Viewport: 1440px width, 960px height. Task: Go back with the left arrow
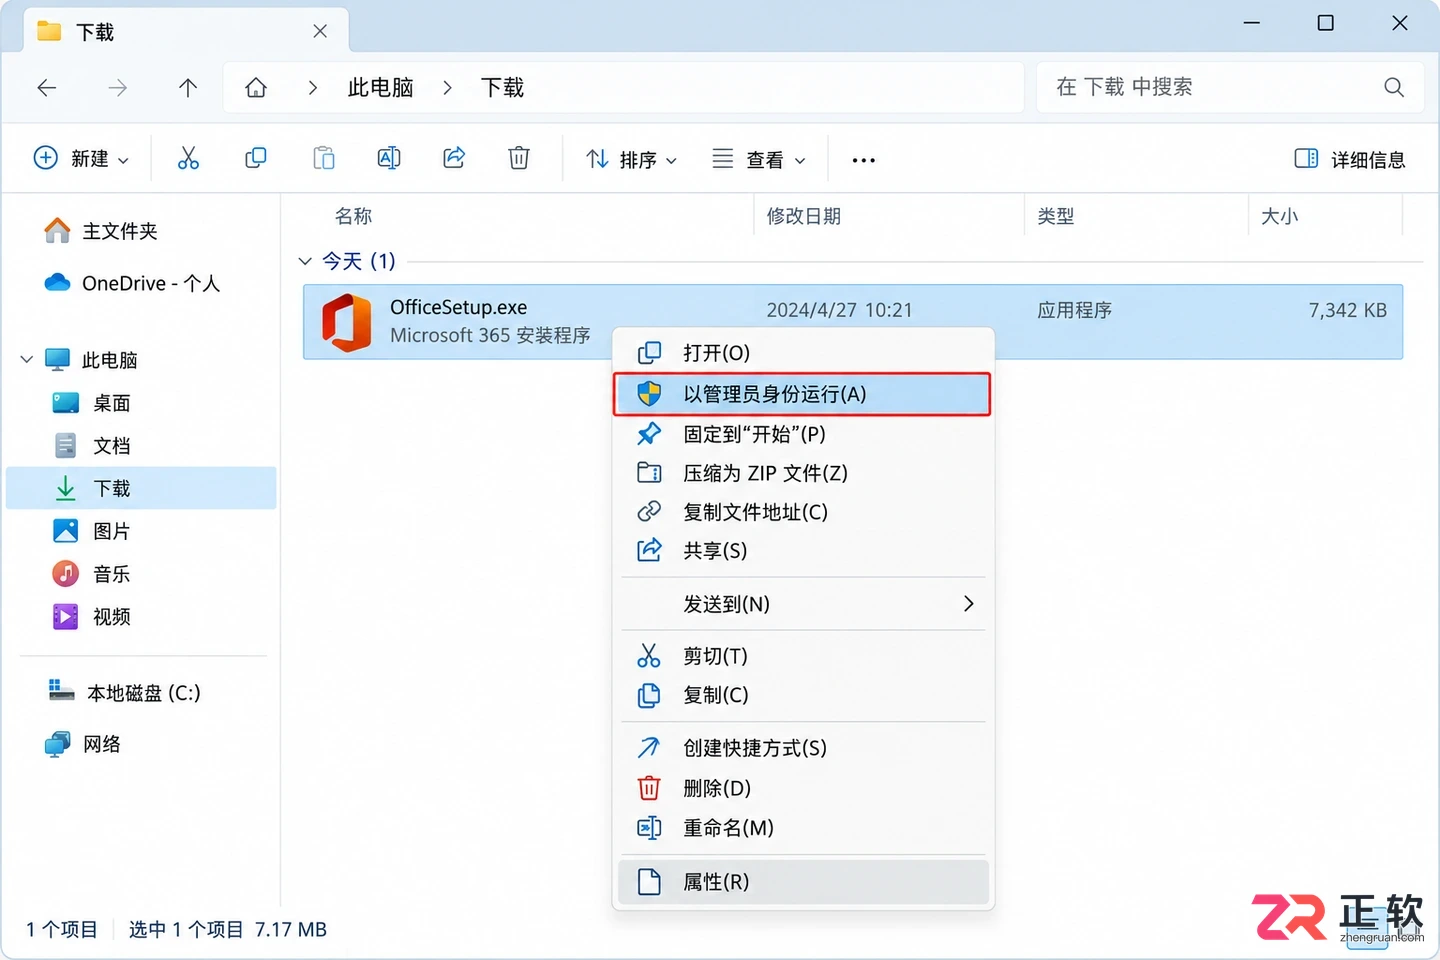(x=47, y=88)
